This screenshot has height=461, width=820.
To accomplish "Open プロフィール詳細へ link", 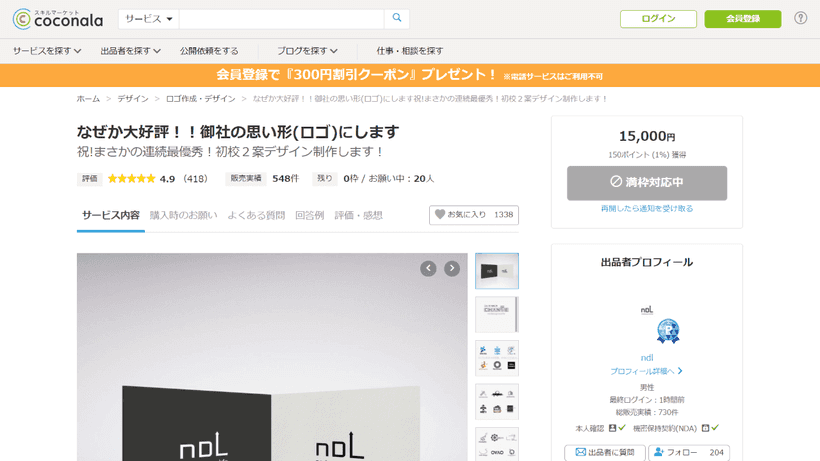I will 647,371.
